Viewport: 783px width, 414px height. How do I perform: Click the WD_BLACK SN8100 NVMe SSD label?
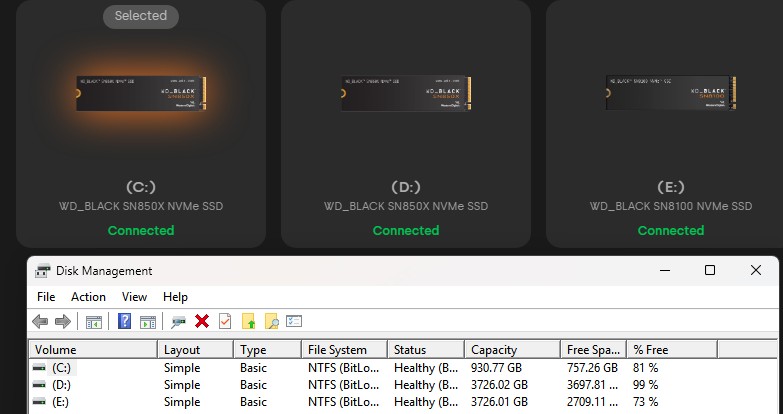pyautogui.click(x=671, y=206)
